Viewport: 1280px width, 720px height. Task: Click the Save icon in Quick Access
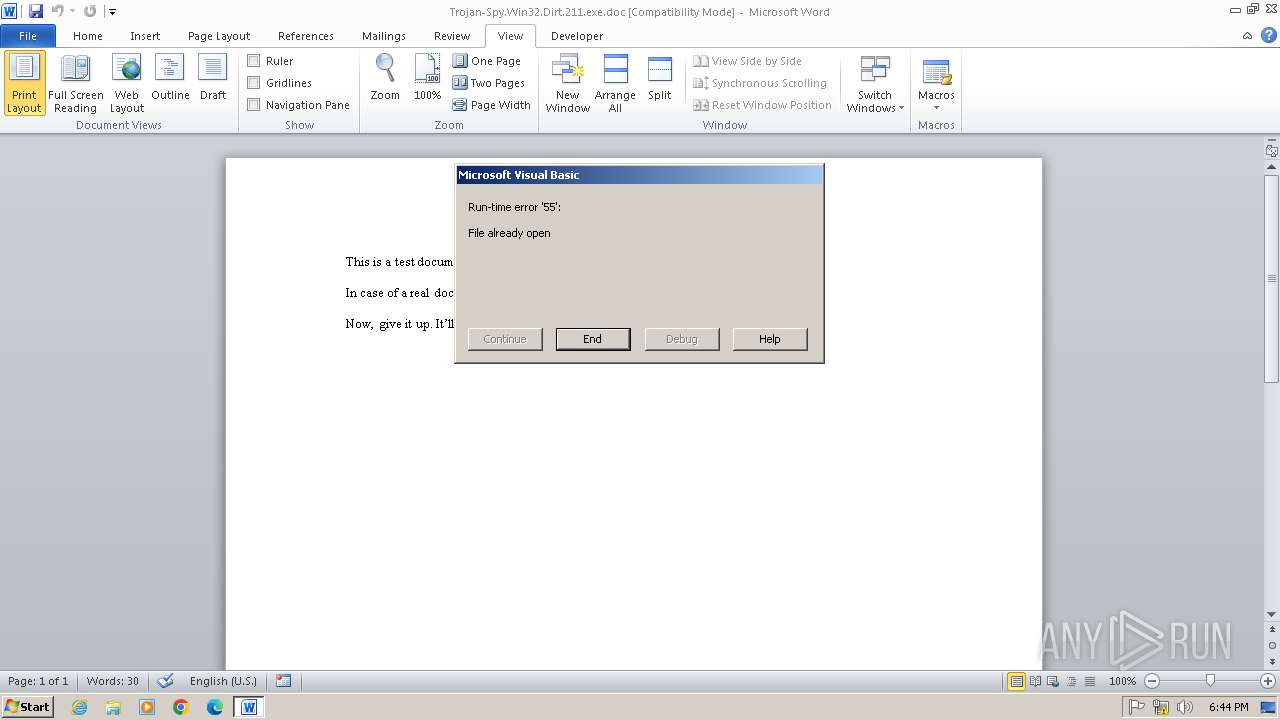pyautogui.click(x=36, y=11)
